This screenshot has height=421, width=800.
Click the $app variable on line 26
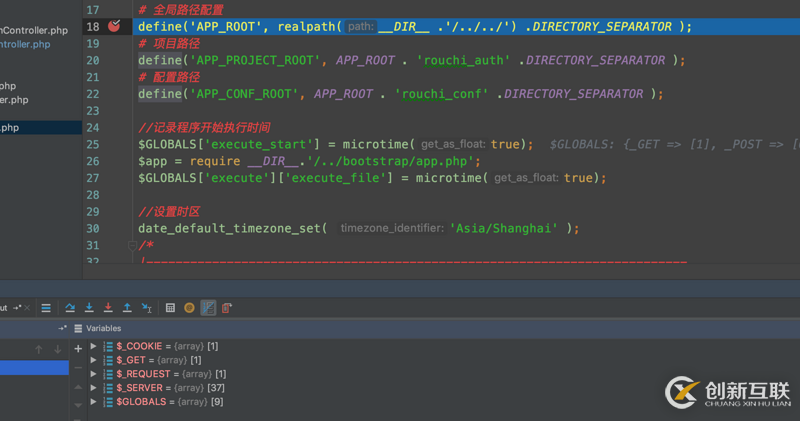pos(153,161)
